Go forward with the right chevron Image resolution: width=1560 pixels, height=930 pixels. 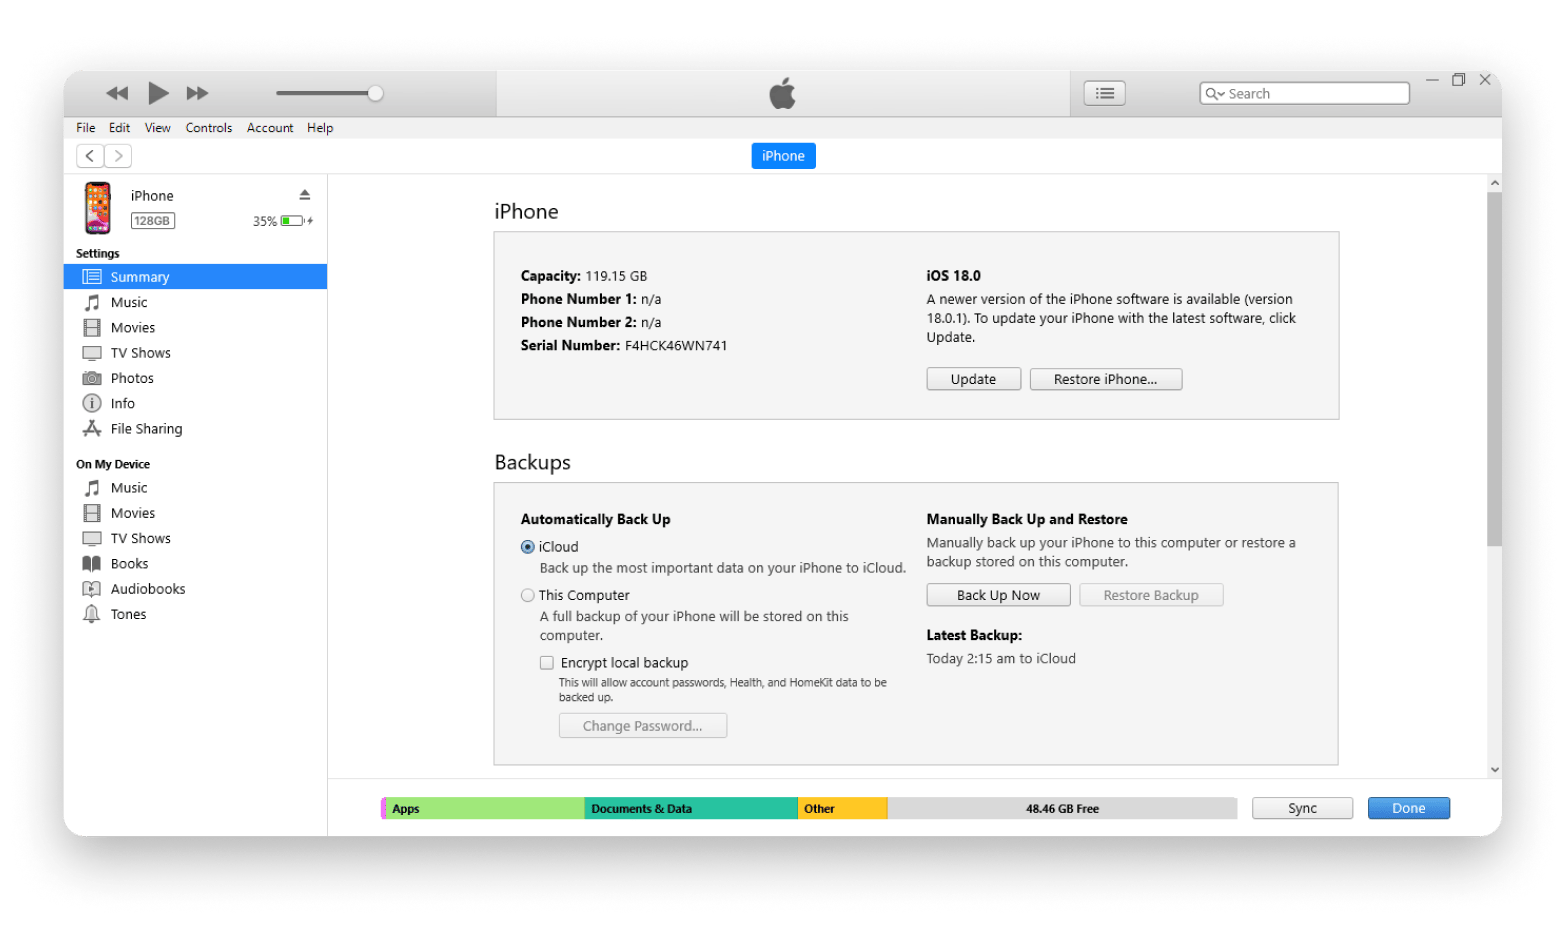[x=118, y=156]
